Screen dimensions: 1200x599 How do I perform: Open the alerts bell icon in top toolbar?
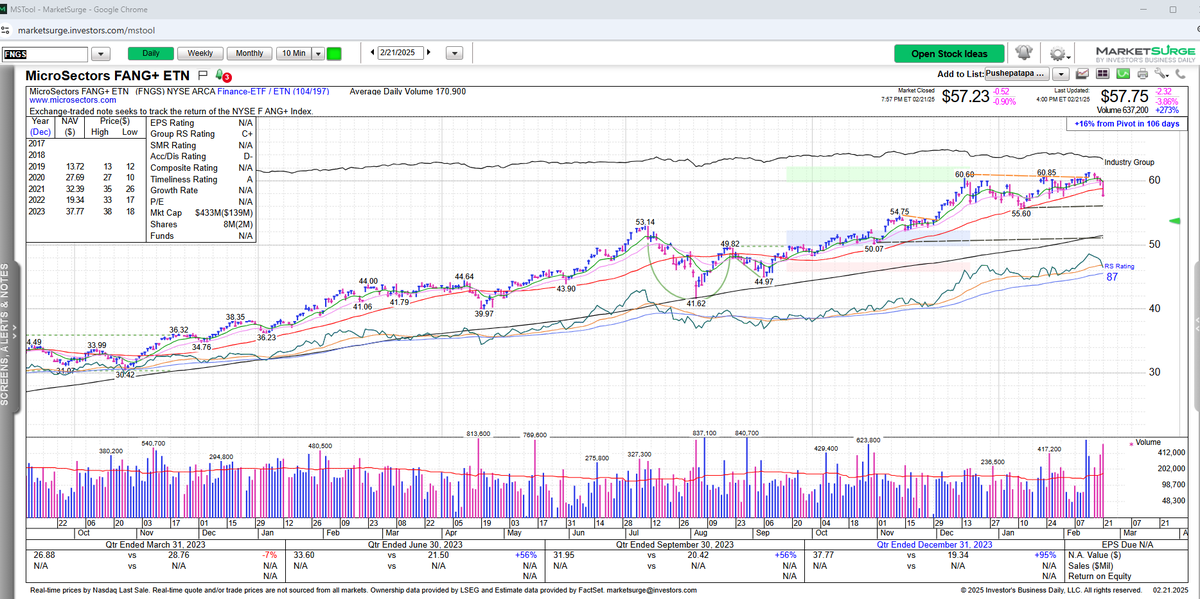pyautogui.click(x=1023, y=53)
